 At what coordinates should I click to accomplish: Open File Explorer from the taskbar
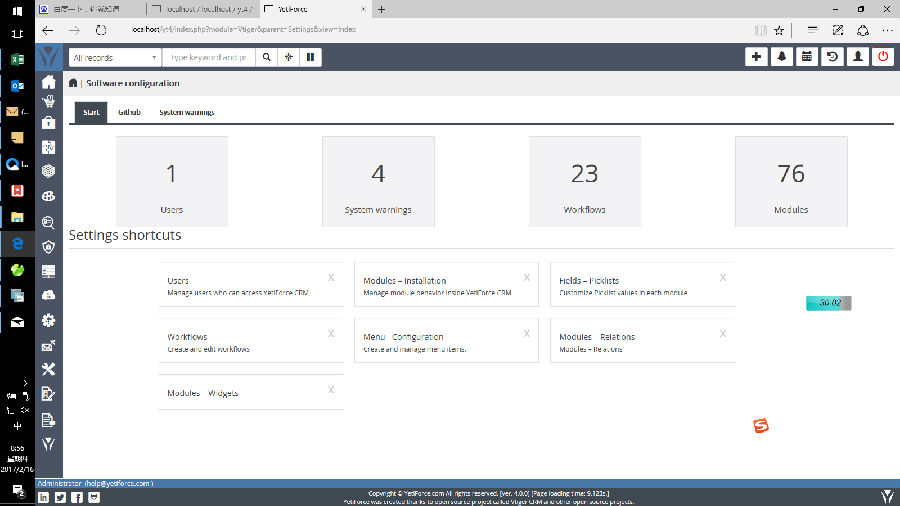[17, 217]
